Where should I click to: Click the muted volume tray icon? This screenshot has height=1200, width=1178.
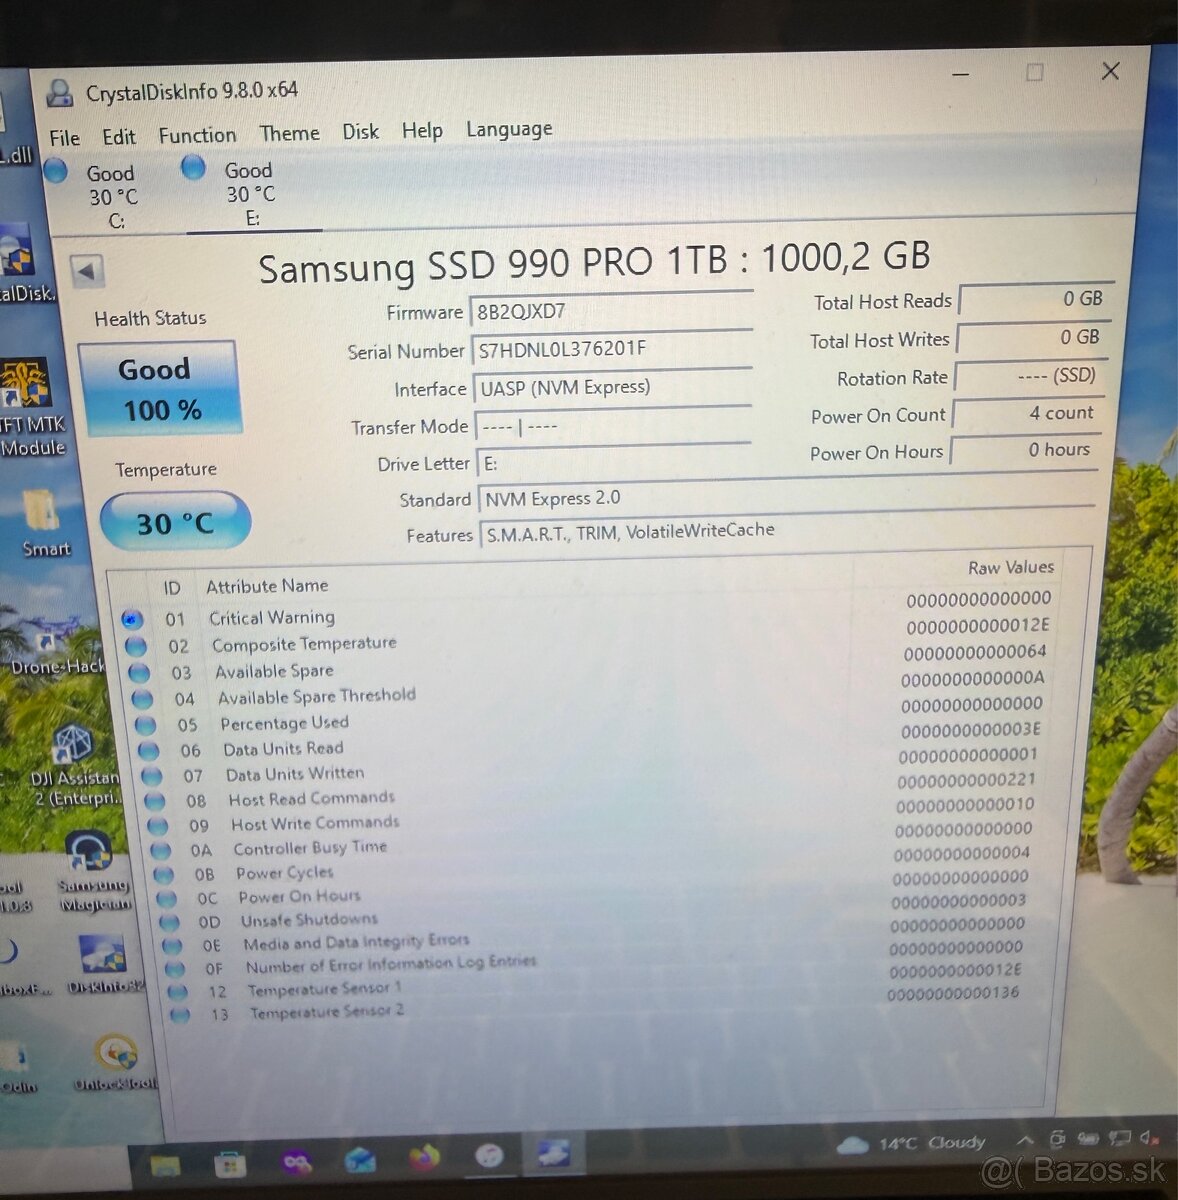(x=1150, y=1137)
